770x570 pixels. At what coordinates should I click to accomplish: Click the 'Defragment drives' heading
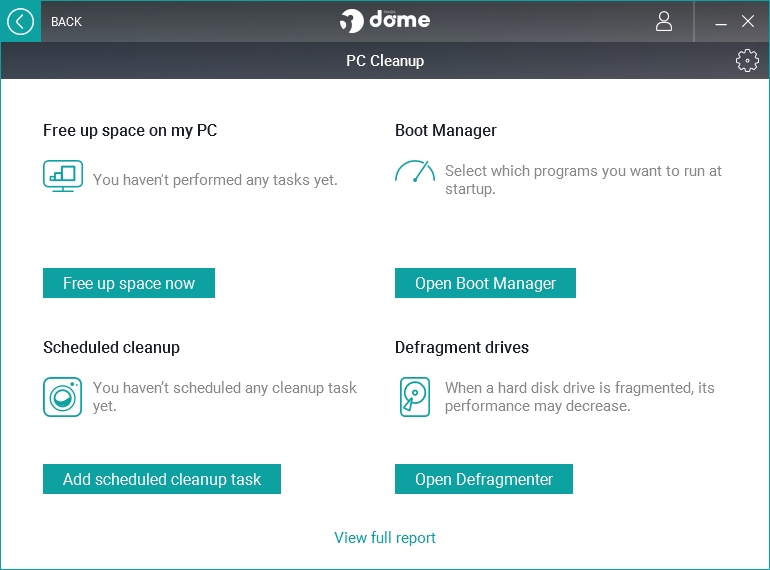462,348
